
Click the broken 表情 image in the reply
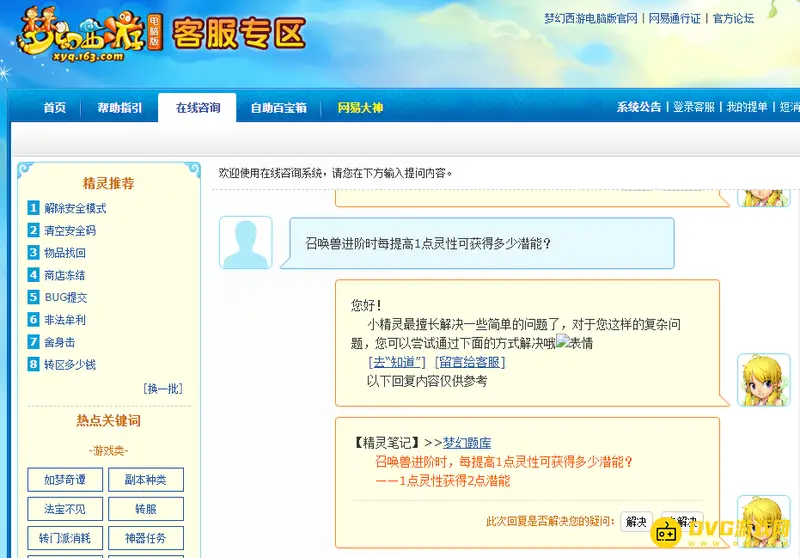[x=574, y=343]
